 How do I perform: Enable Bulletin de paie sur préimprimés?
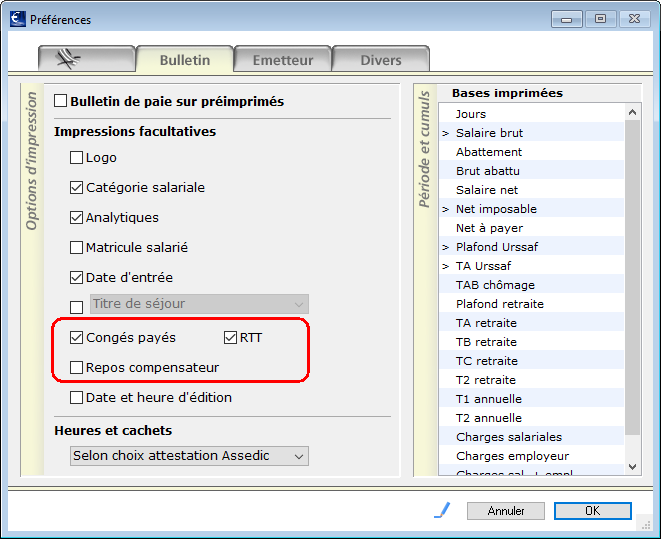[60, 101]
